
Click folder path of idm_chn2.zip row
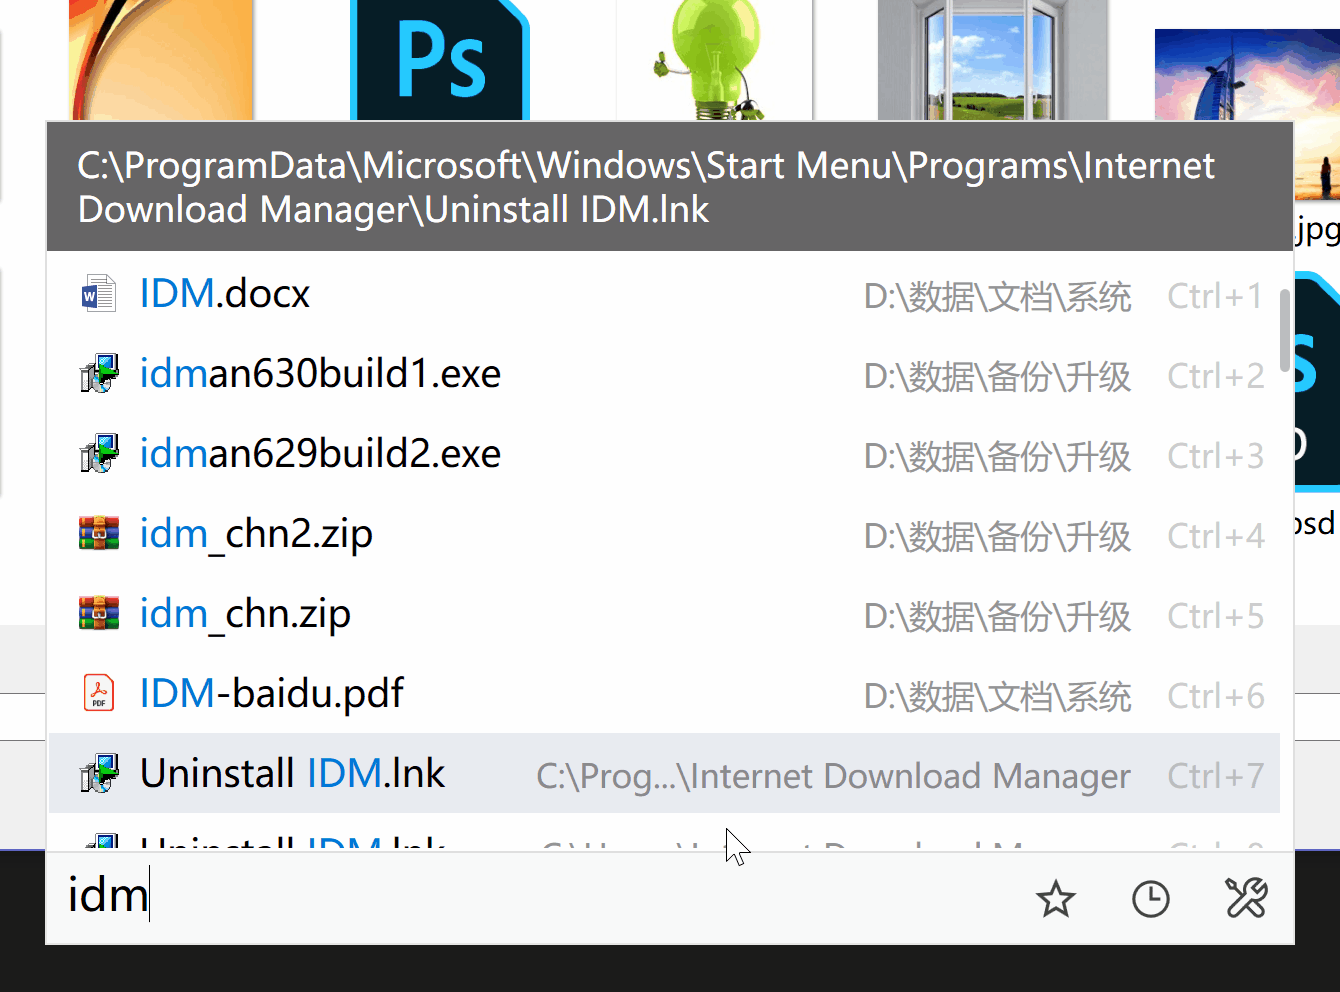coord(997,537)
